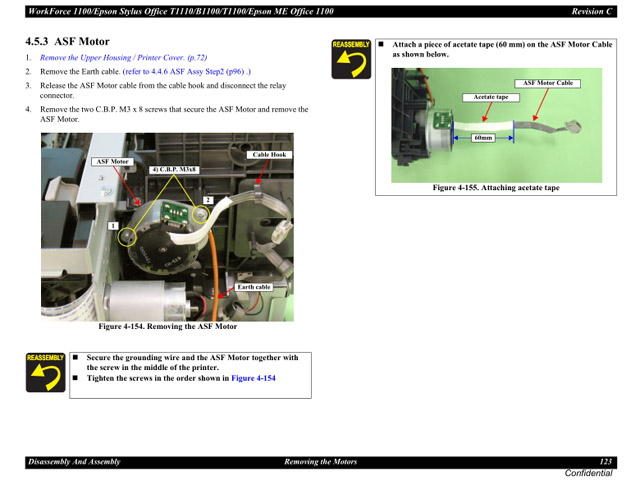Click page number 123 in the footer
This screenshot has width=640, height=480.
point(605,461)
